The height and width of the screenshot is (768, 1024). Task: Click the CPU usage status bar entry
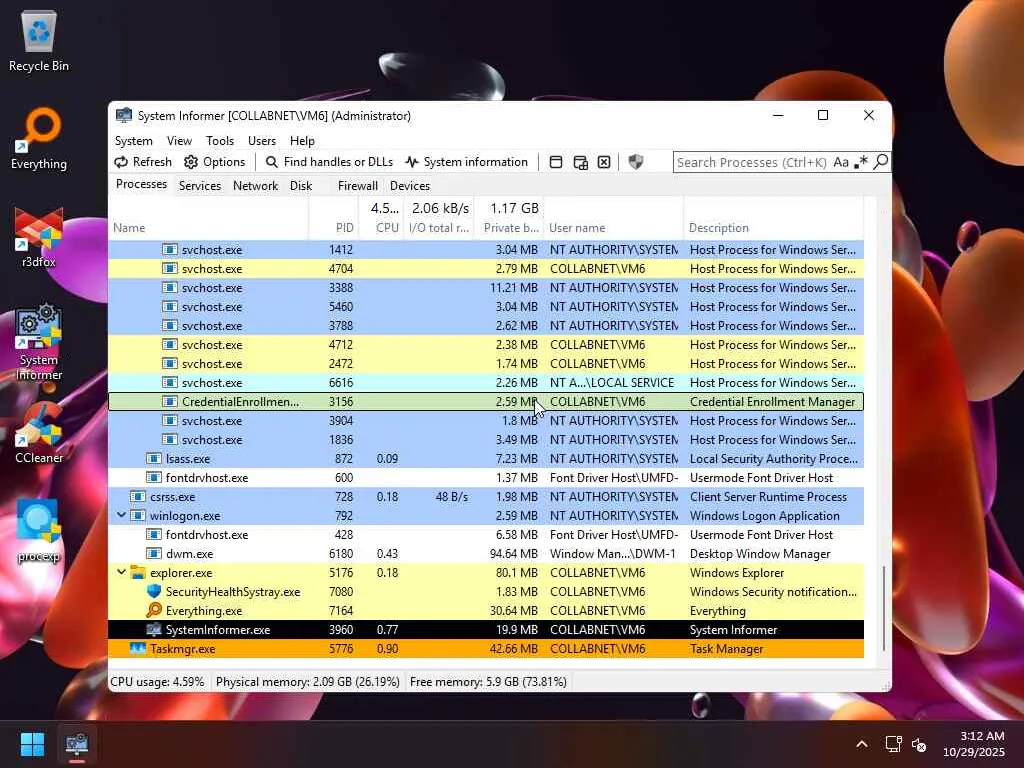[157, 682]
